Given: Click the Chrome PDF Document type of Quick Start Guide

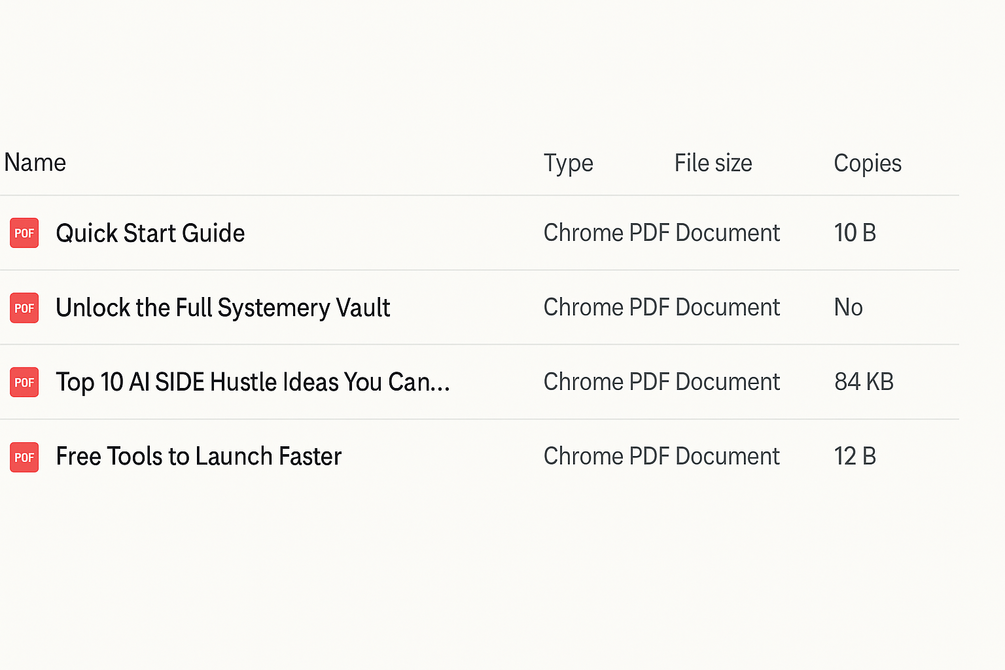Looking at the screenshot, I should point(661,233).
